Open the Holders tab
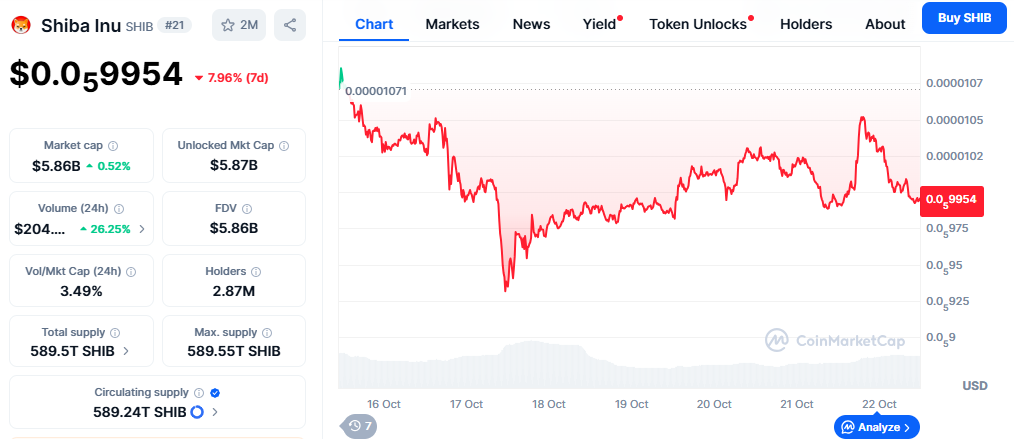The width and height of the screenshot is (1014, 439). [805, 24]
